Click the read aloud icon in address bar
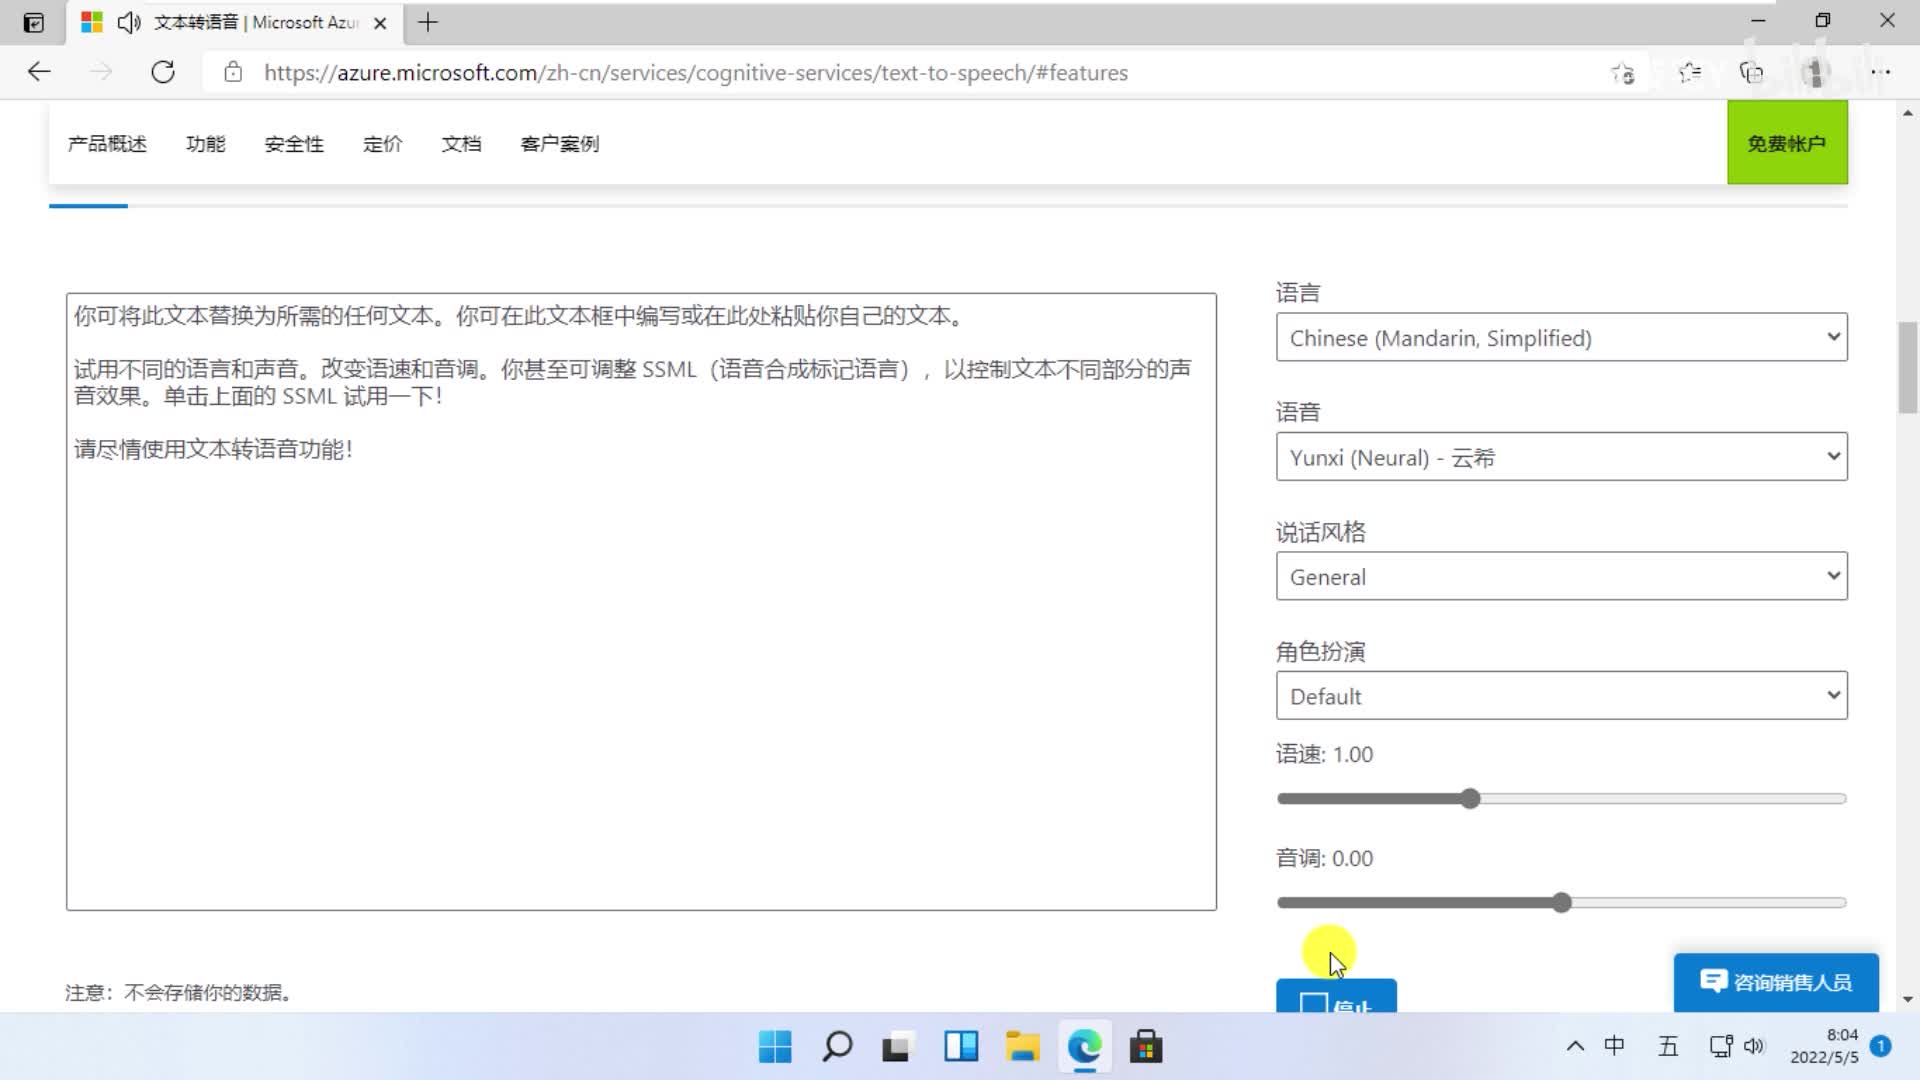Viewport: 1920px width, 1080px height. point(1622,73)
